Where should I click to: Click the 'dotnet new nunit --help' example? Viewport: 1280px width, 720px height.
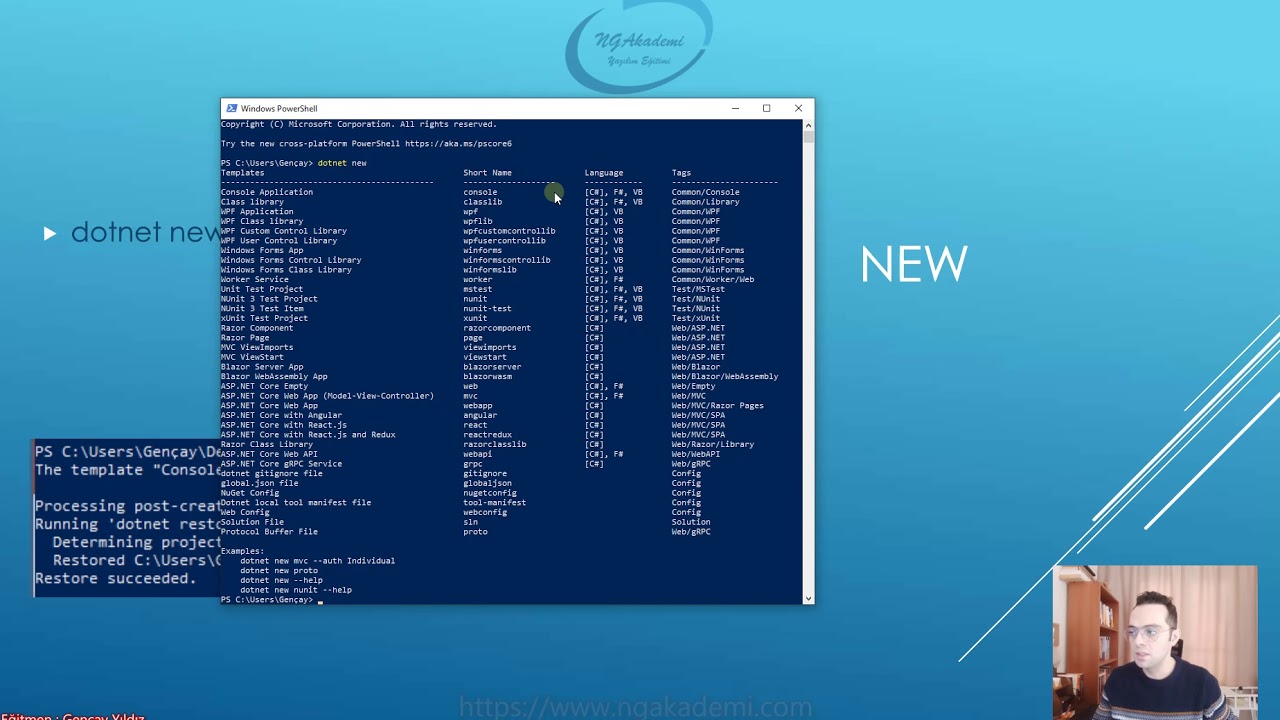pos(296,590)
